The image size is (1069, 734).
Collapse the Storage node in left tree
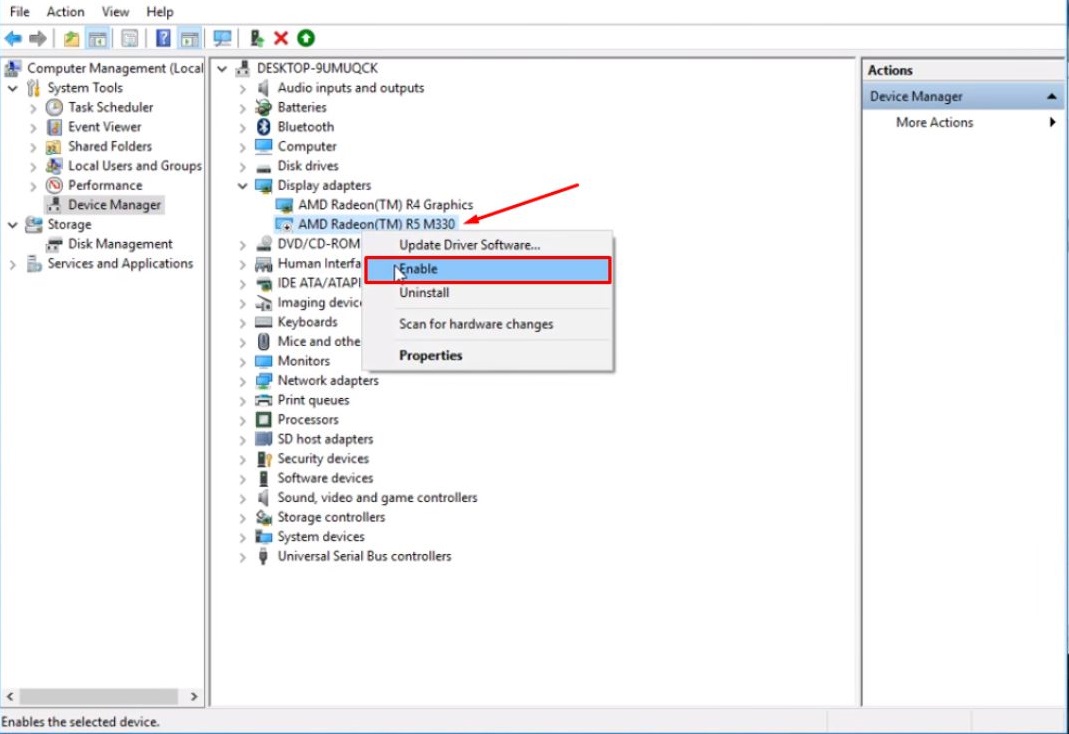click(12, 225)
